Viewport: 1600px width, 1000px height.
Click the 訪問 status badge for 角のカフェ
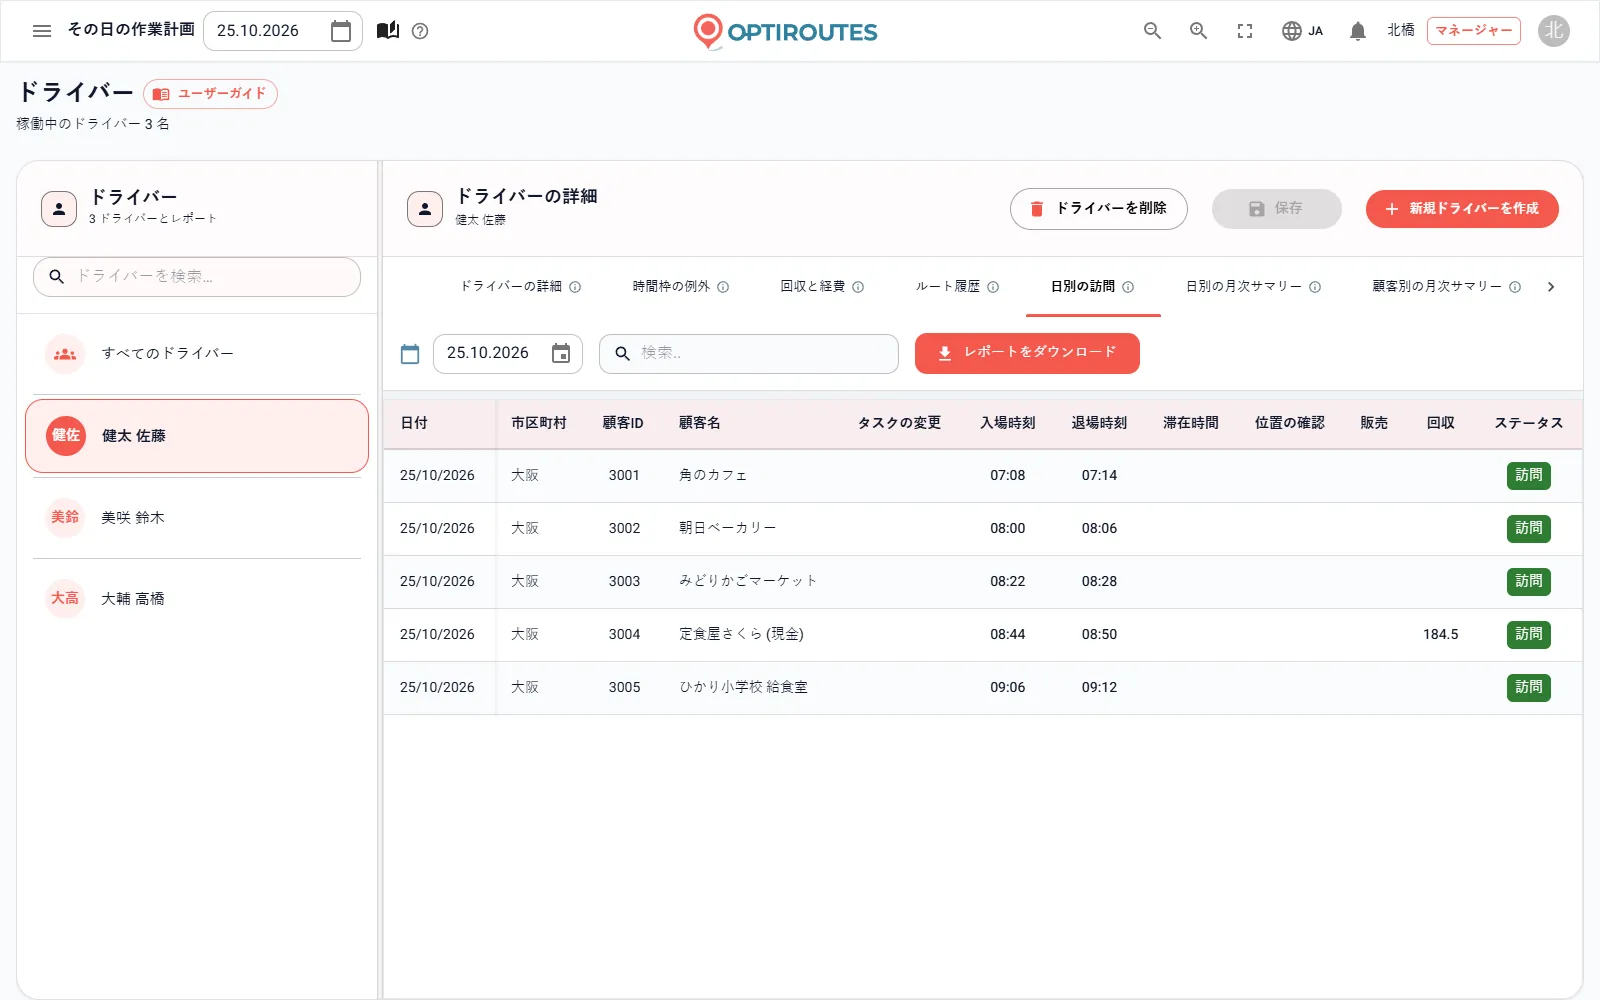[1528, 476]
